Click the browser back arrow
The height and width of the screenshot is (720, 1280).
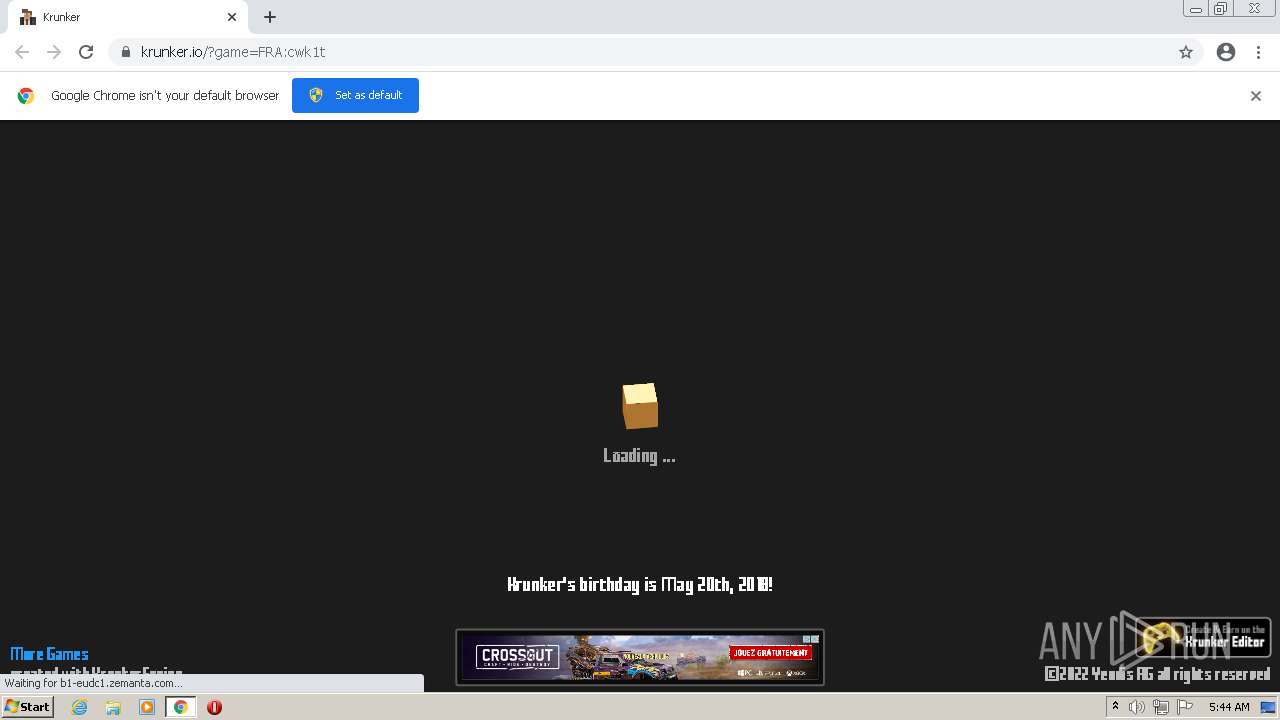(x=22, y=52)
